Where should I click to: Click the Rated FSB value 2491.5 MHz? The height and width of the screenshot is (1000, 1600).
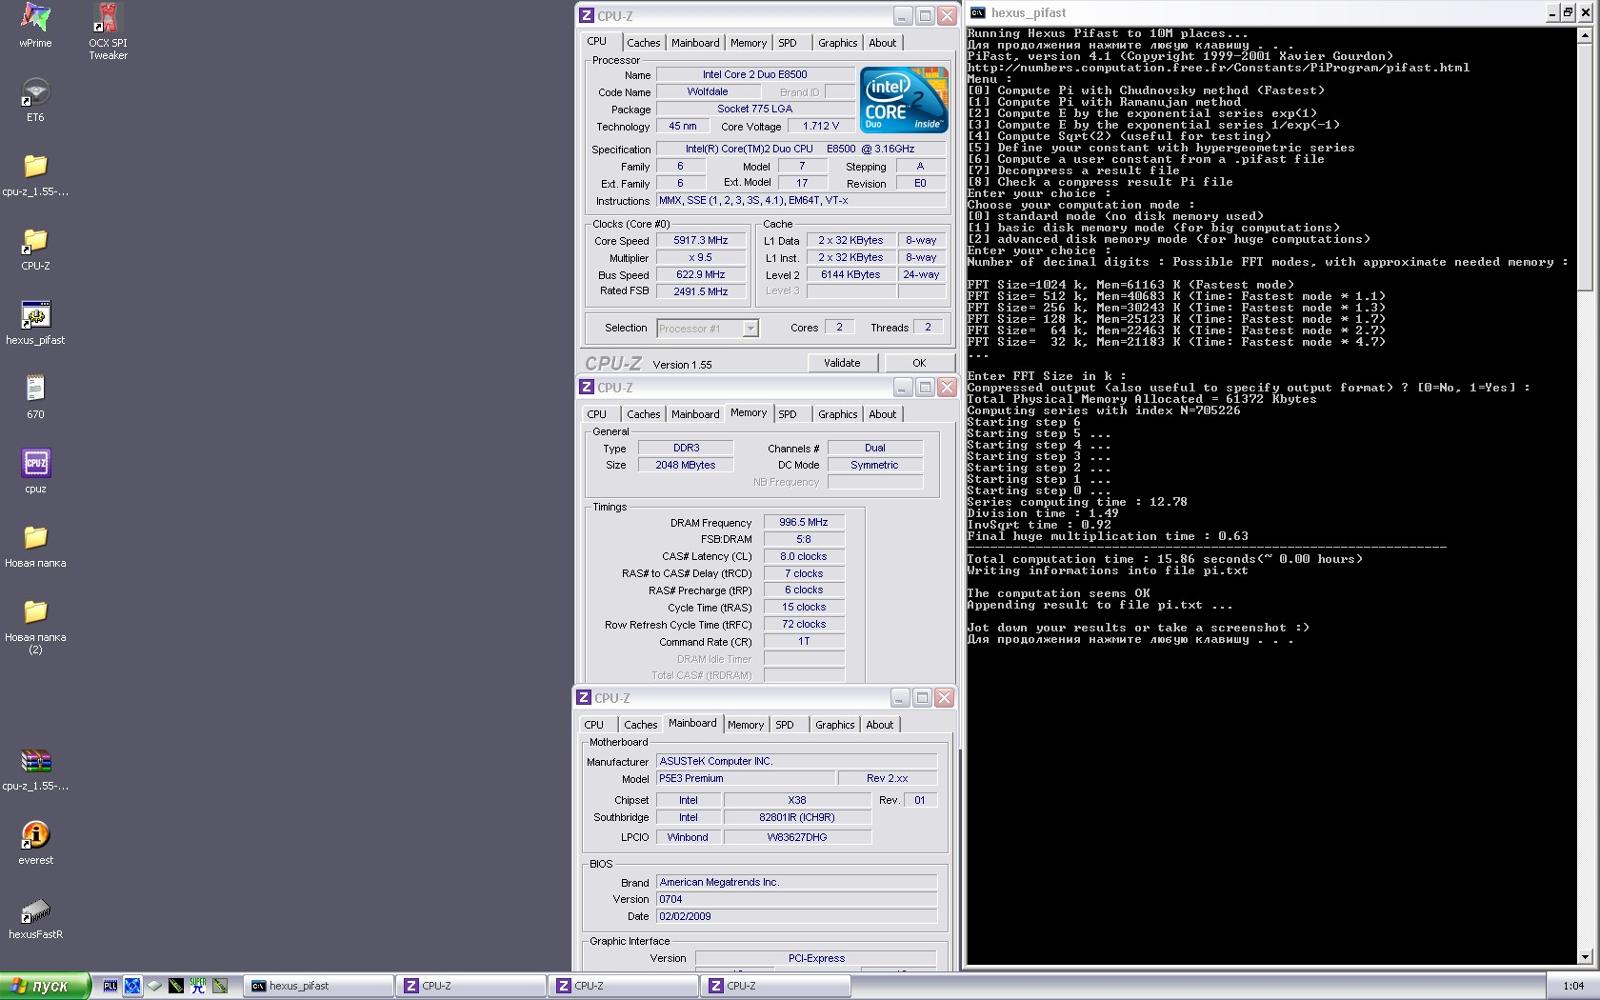pos(700,292)
